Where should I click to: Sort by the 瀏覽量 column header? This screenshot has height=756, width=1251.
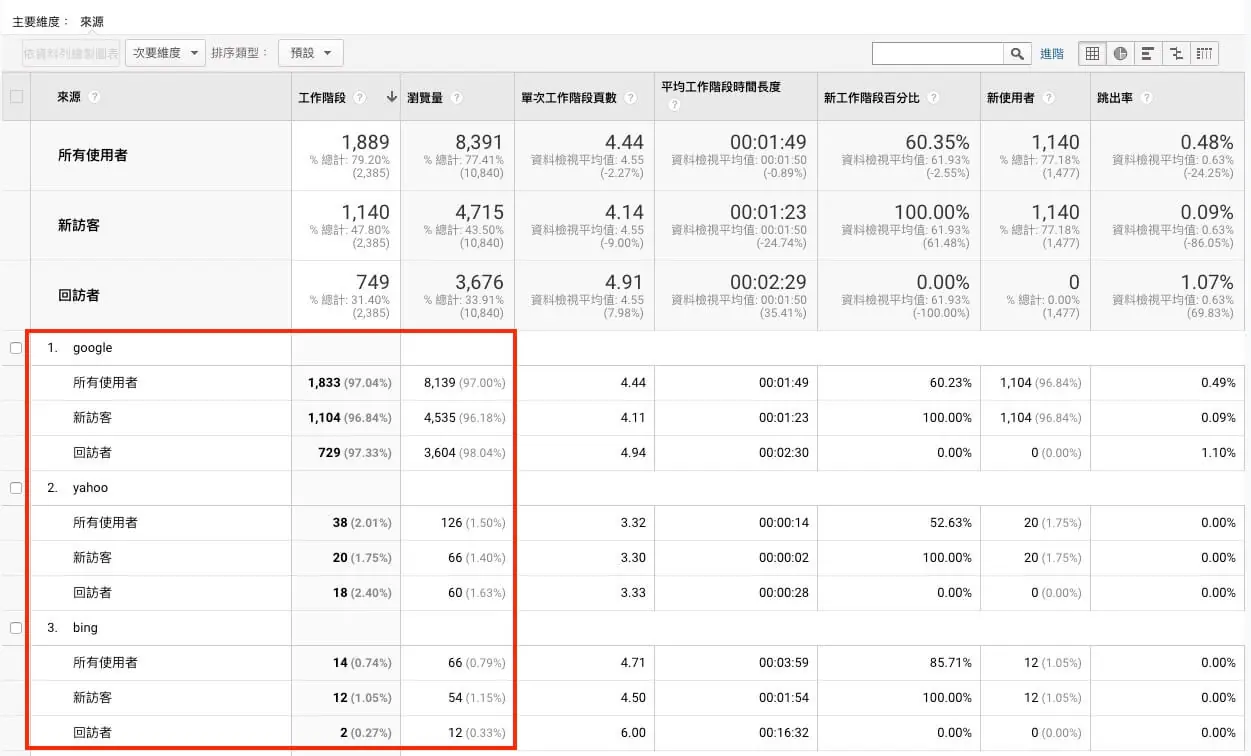(425, 98)
